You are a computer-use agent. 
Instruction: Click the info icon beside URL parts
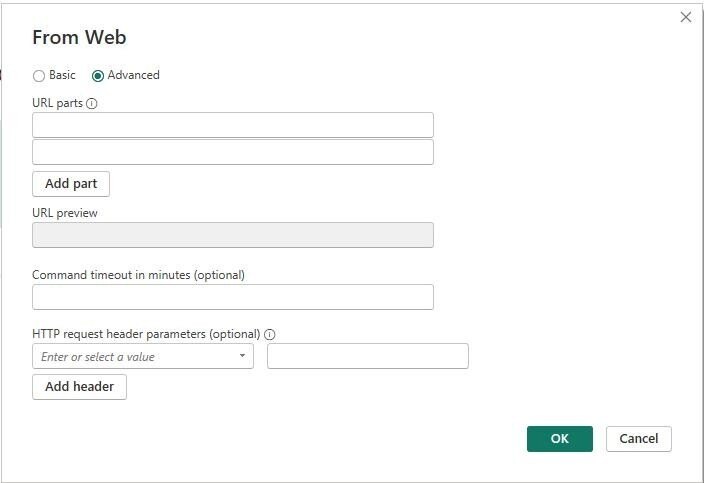click(92, 104)
